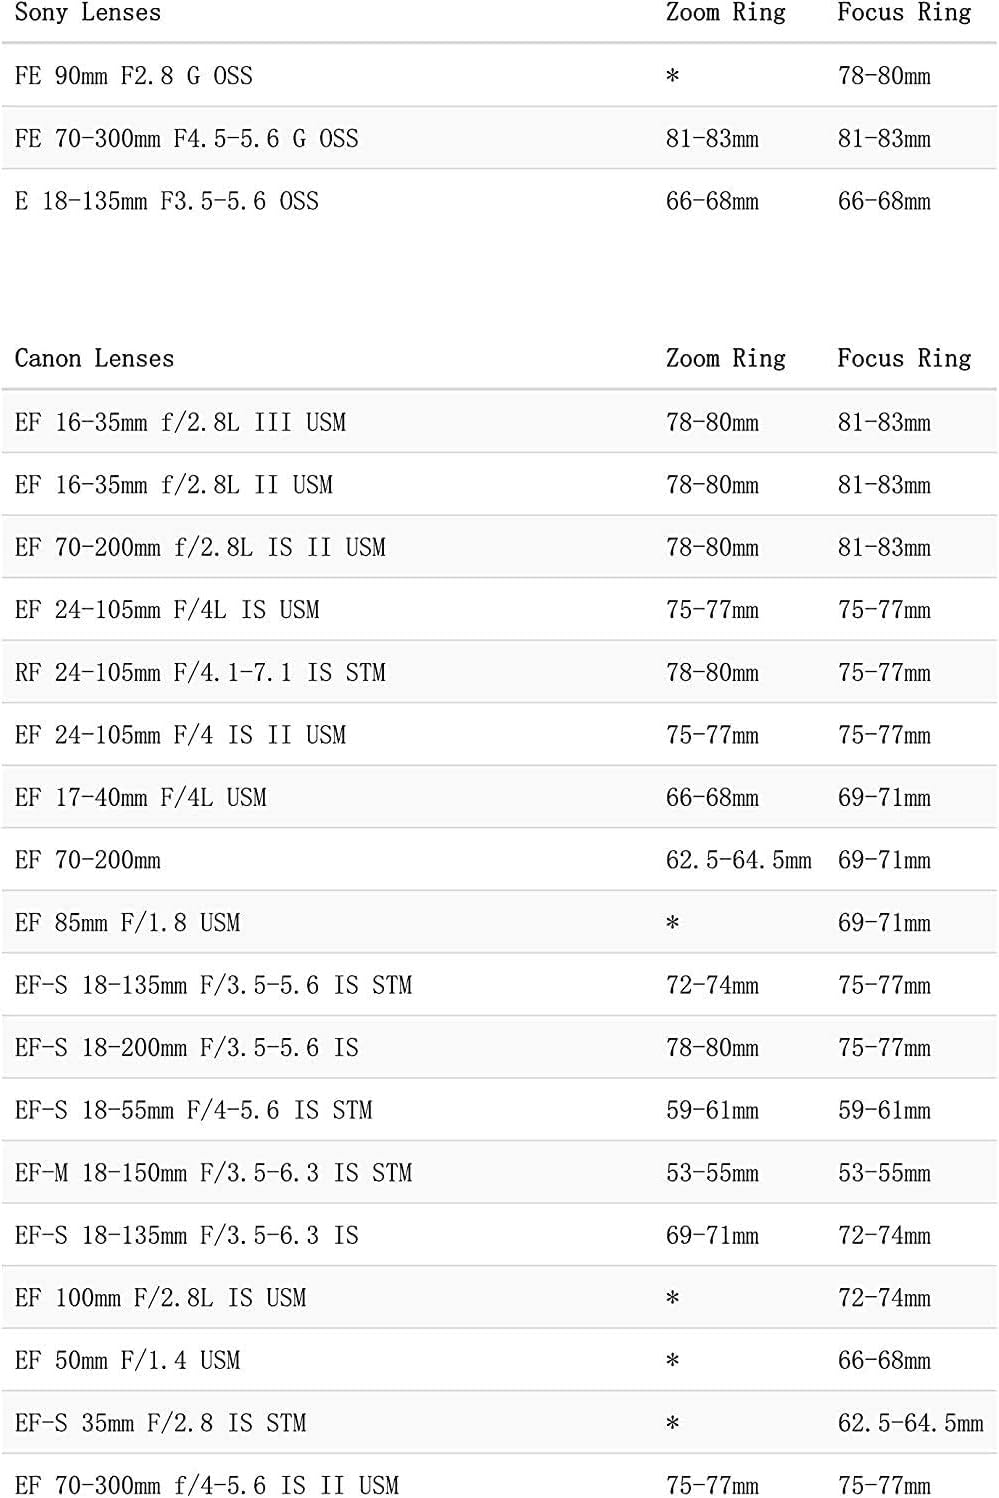Select EF 70-200mm f/2.8L IS II USM

pyautogui.click(x=200, y=547)
